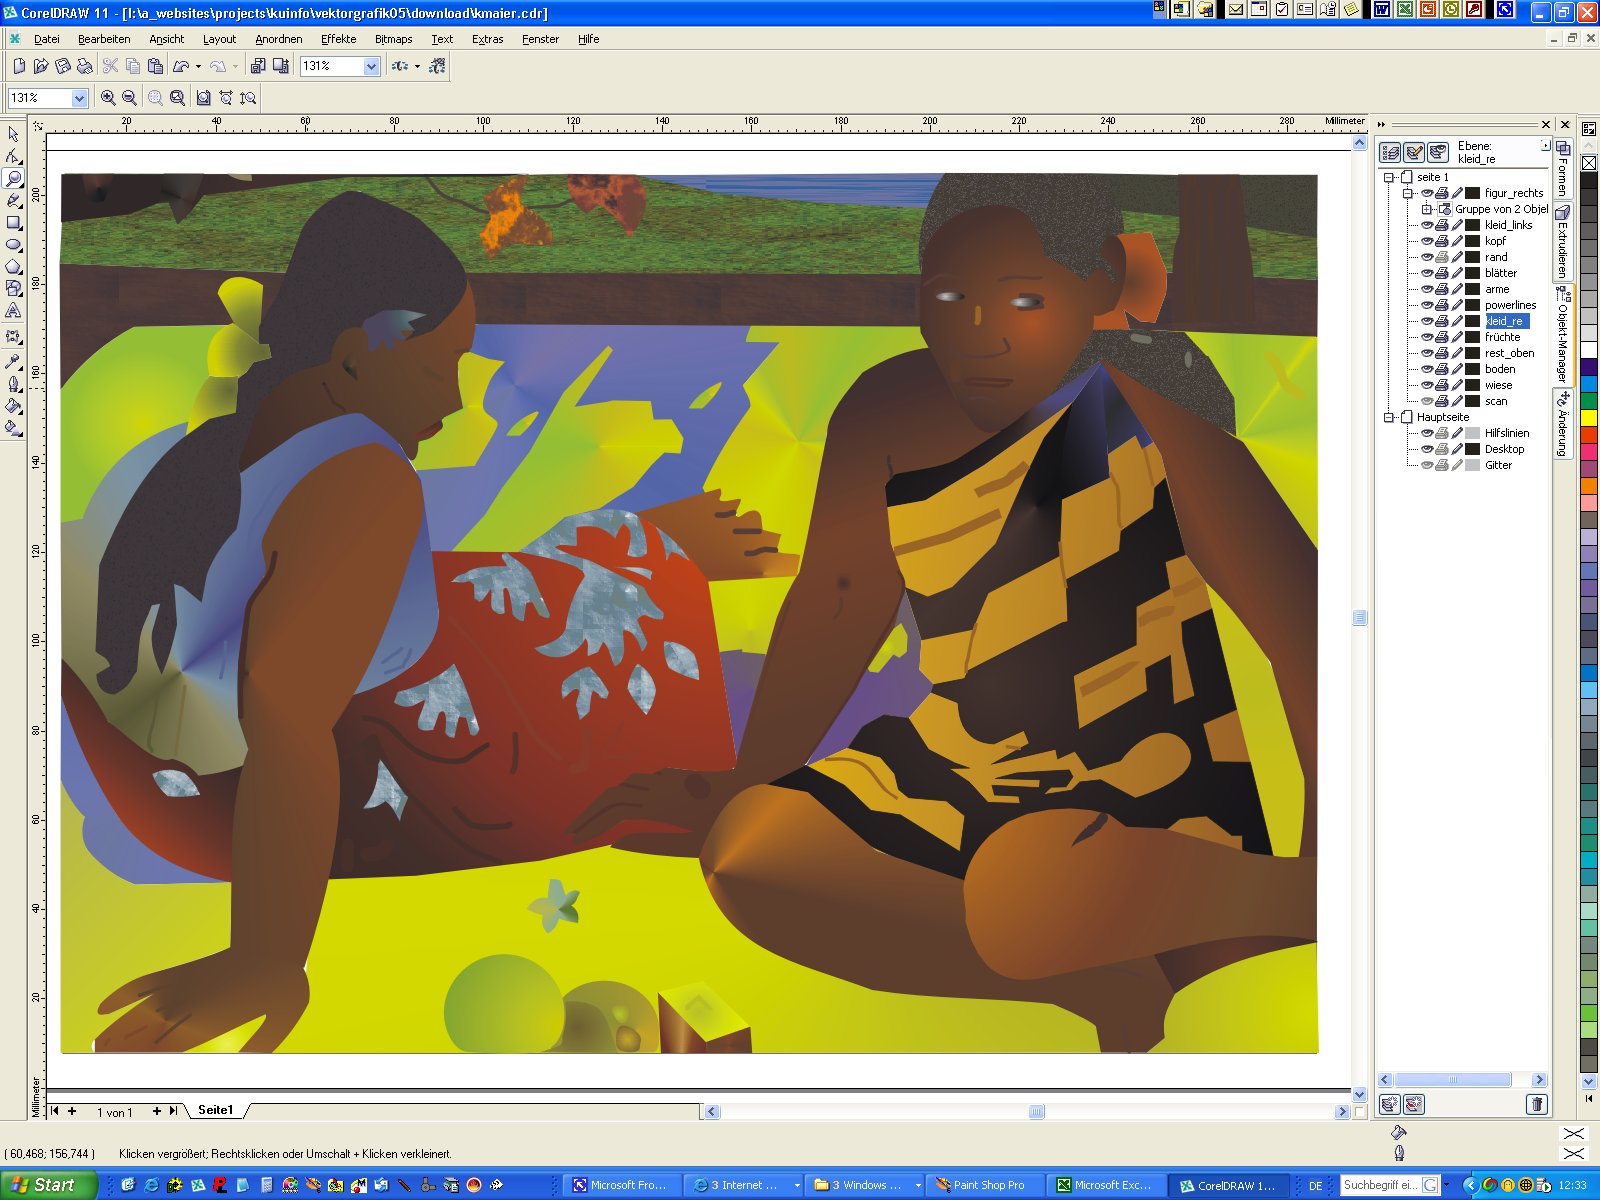
Task: Select the Zoom tool in toolbox
Action: [13, 178]
